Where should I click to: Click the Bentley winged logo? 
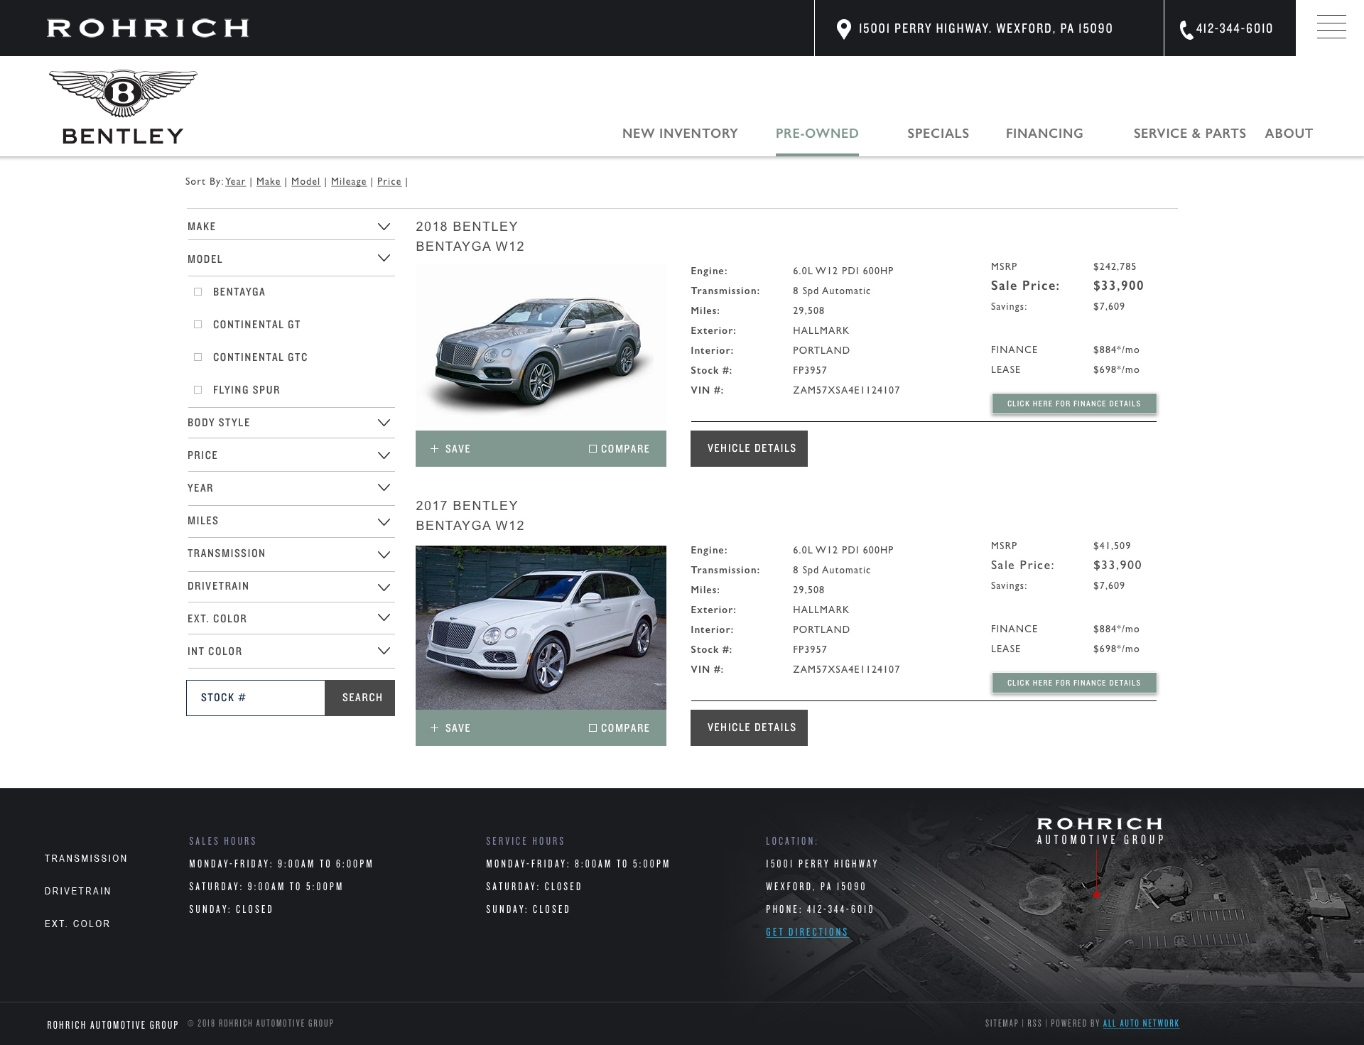tap(123, 107)
